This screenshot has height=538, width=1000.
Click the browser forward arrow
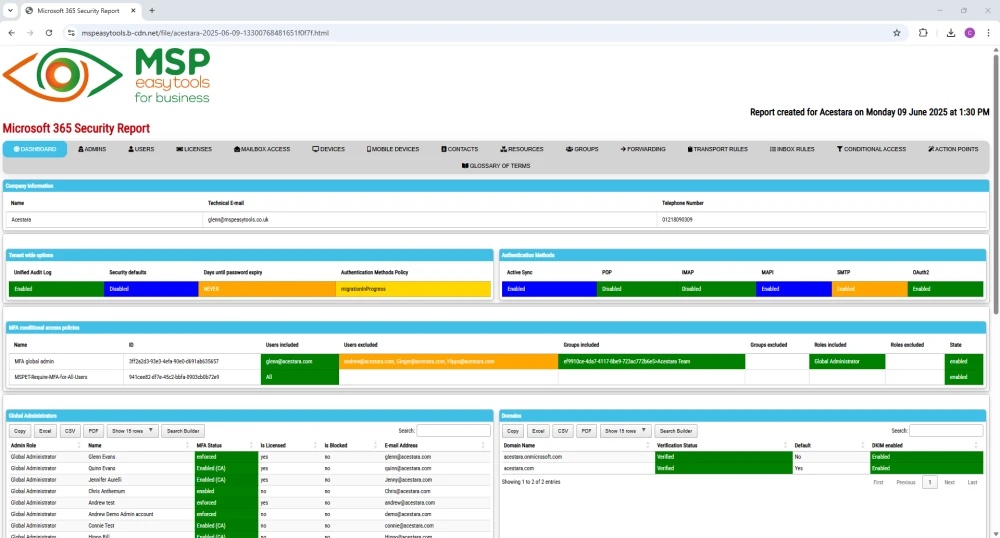coord(30,33)
